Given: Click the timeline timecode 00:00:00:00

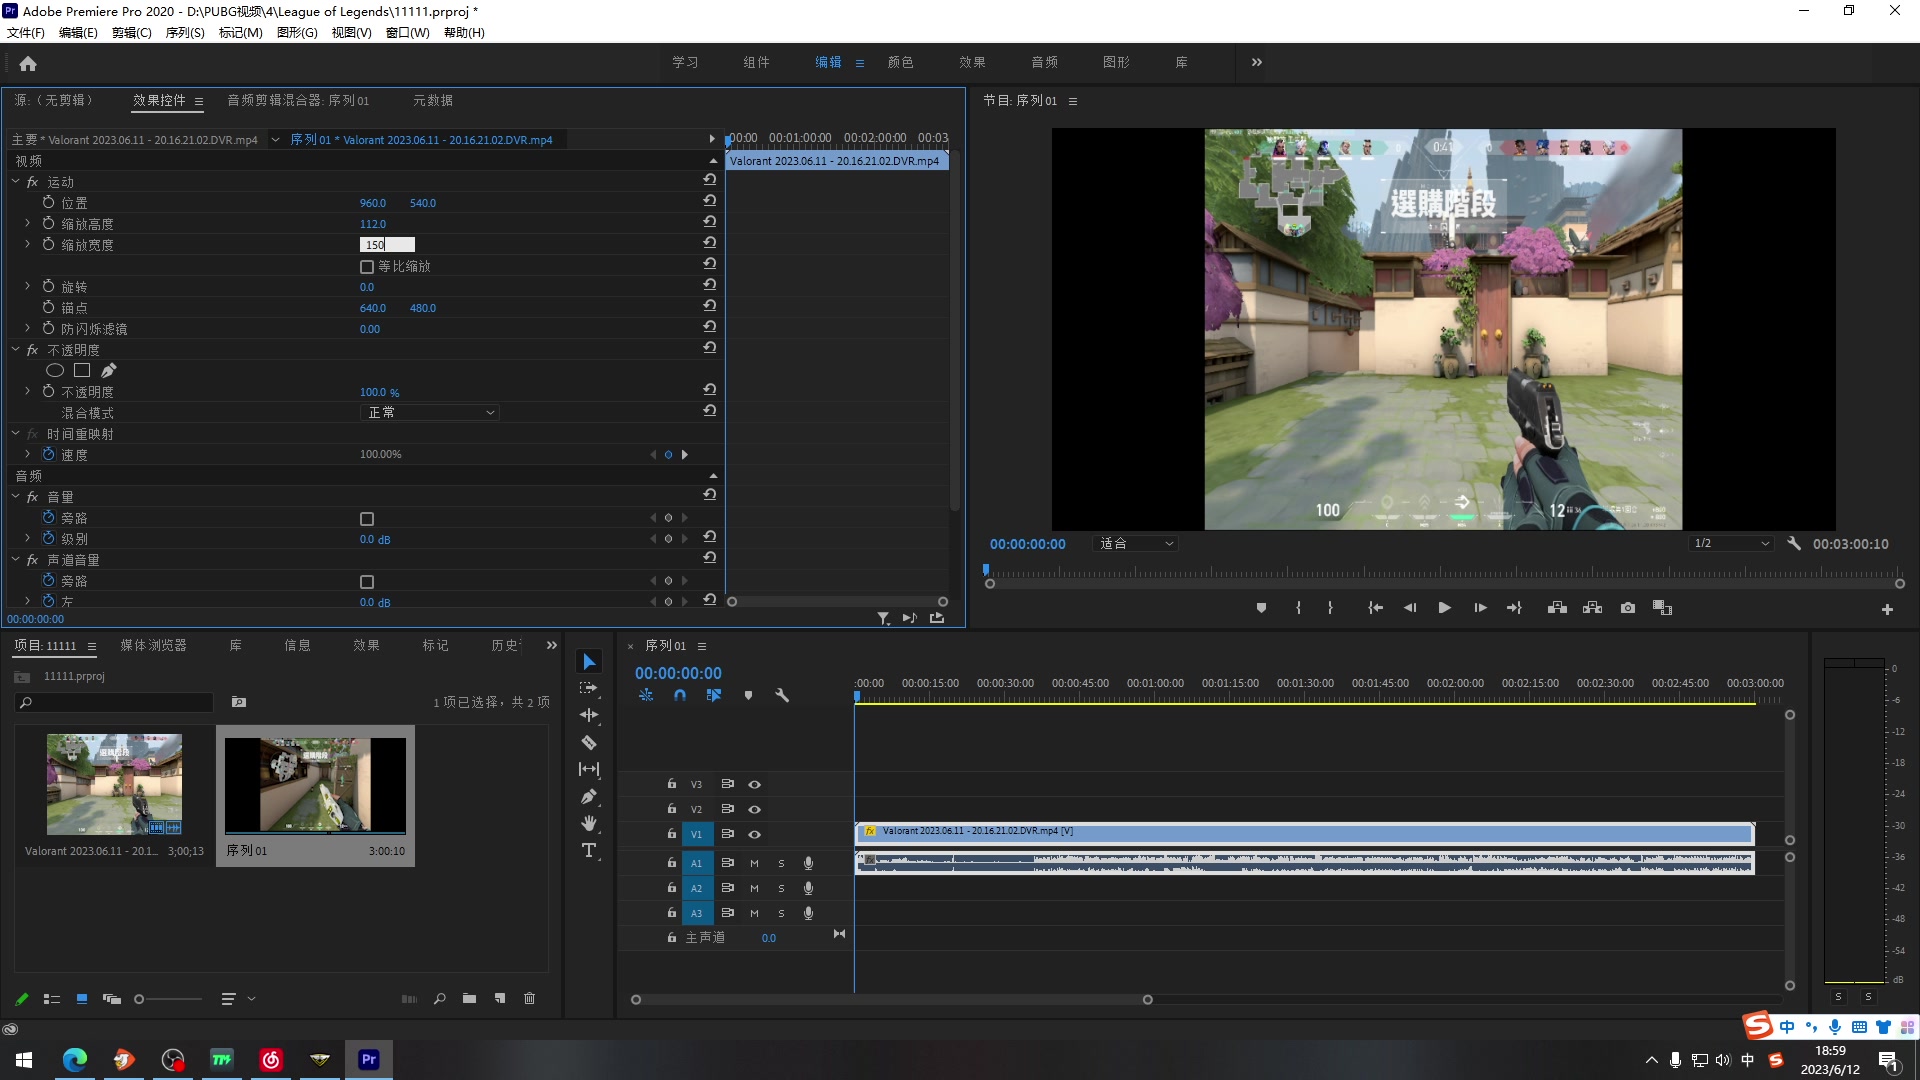Looking at the screenshot, I should [678, 674].
